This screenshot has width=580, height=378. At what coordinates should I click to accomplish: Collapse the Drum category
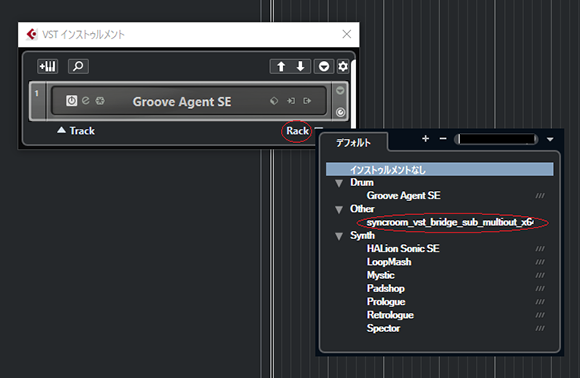pyautogui.click(x=339, y=183)
